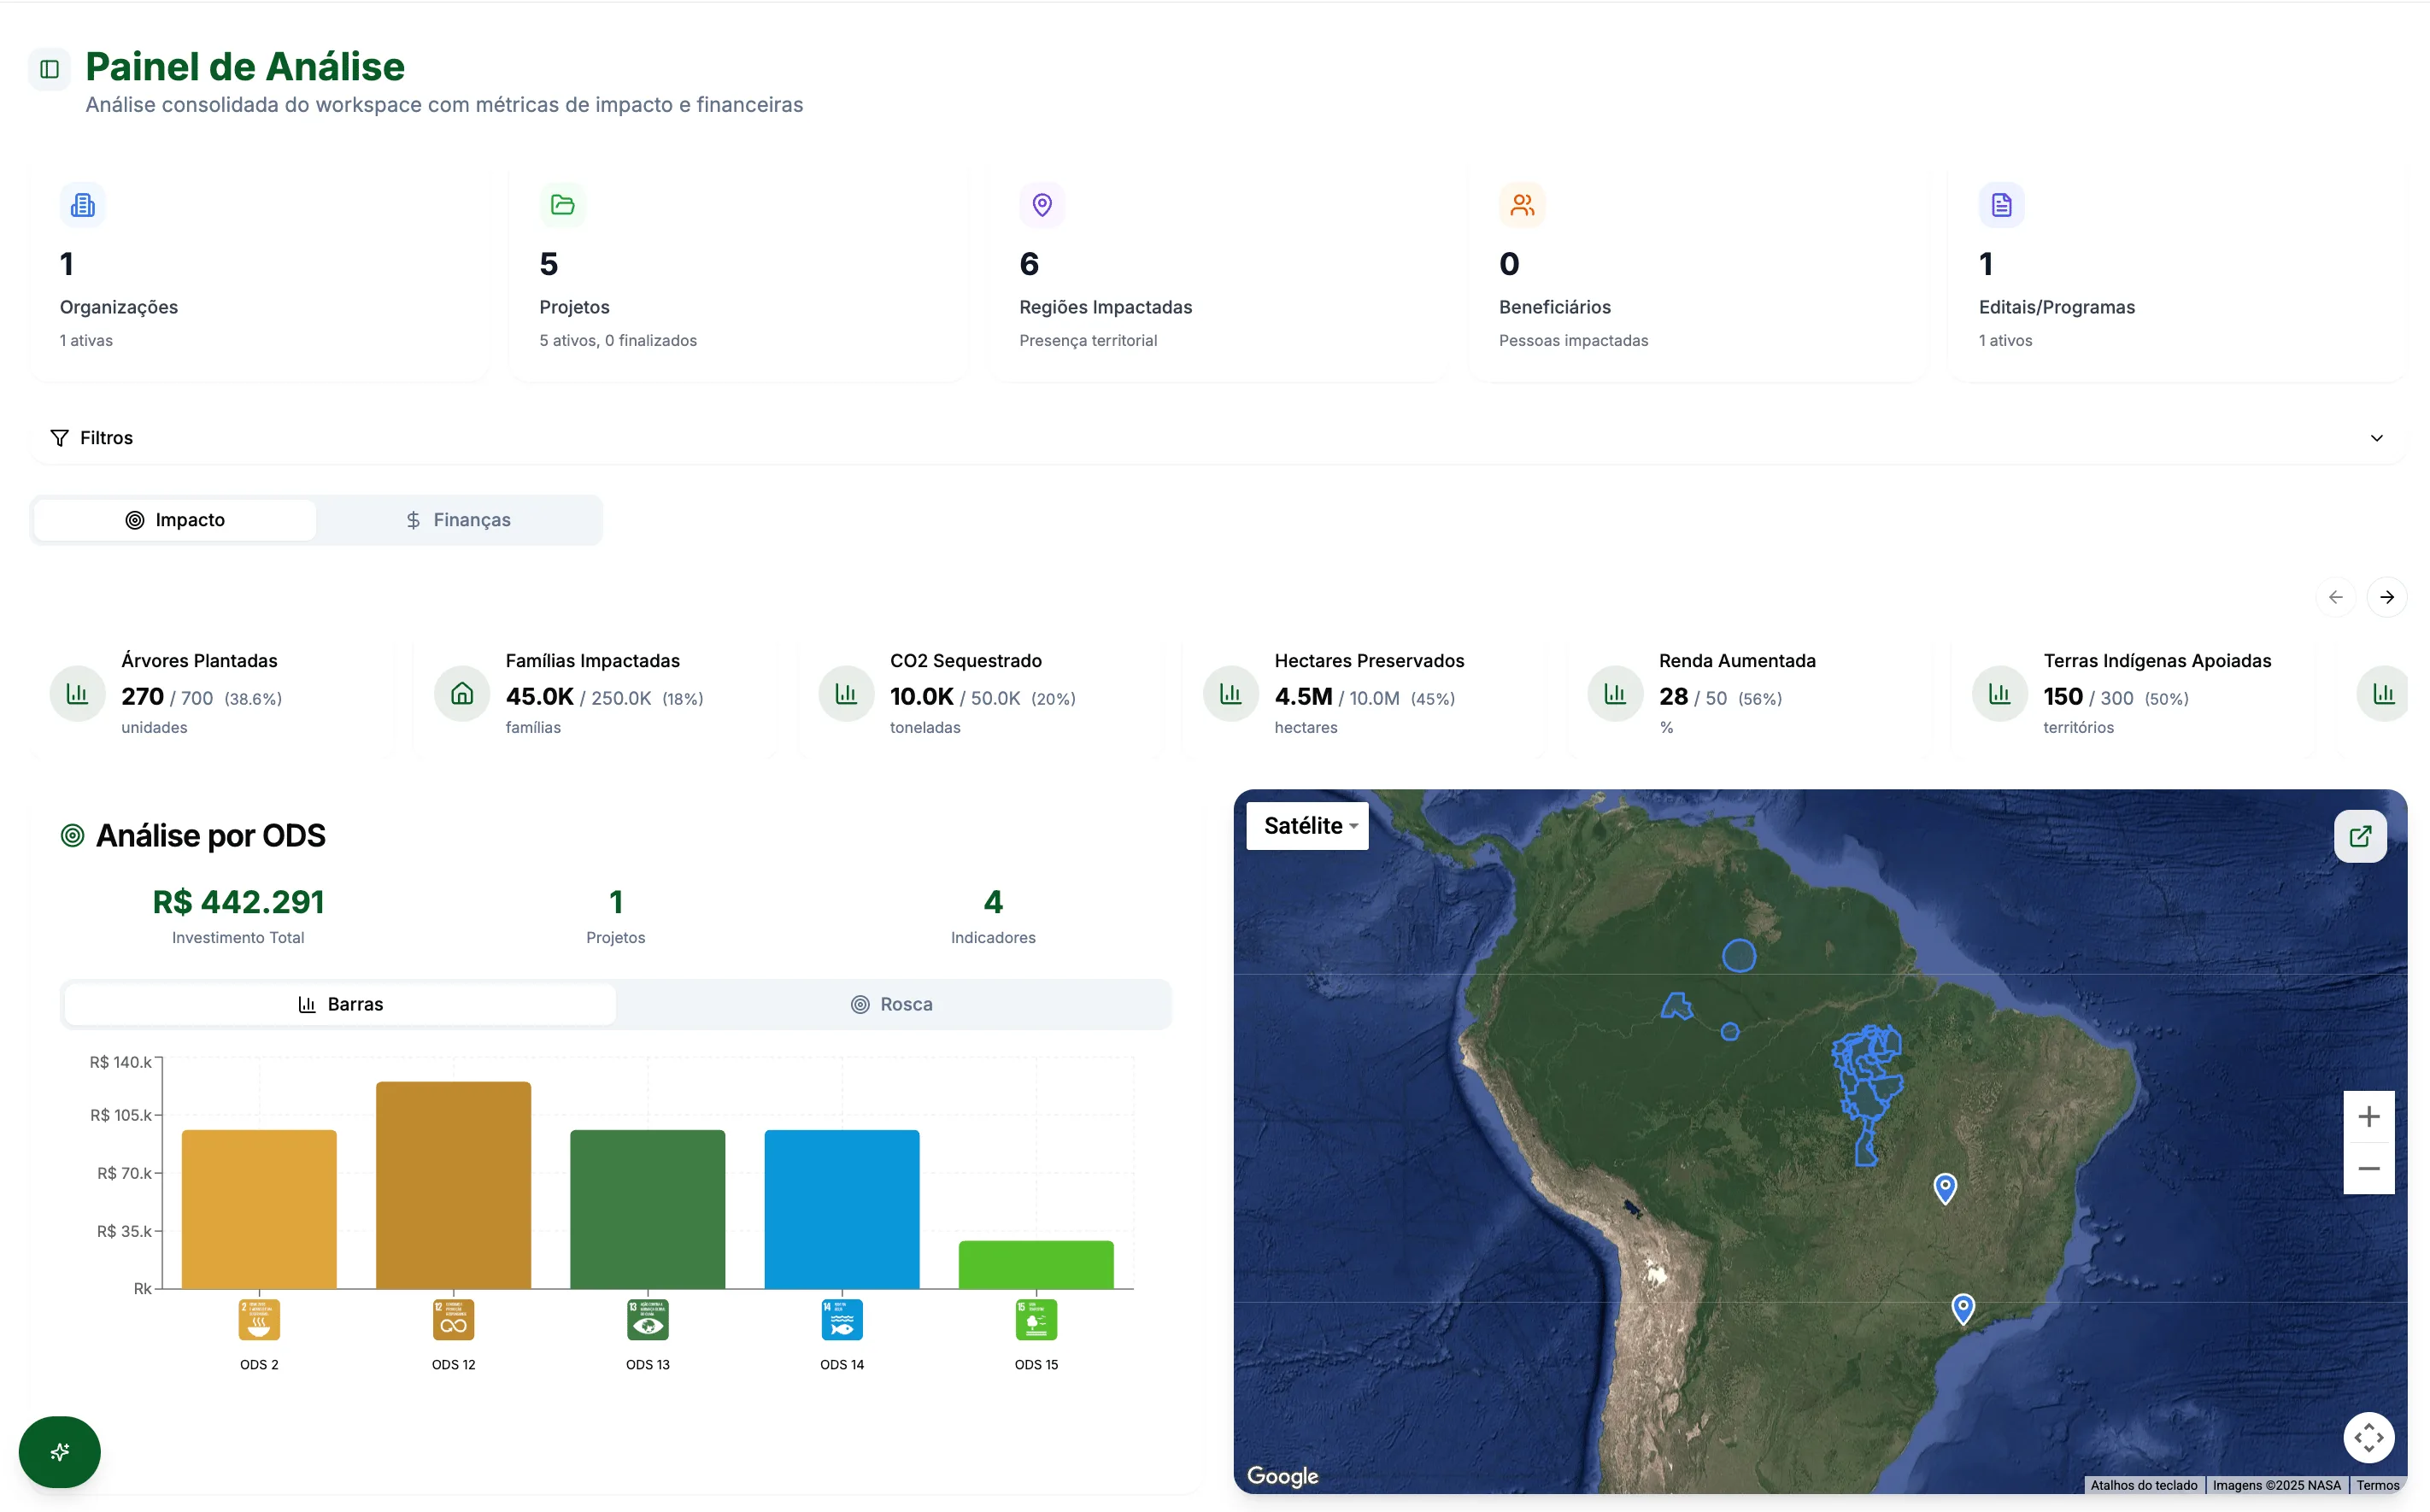Viewport: 2430px width, 1512px height.
Task: Click the ODS 14 life below water icon
Action: coord(842,1319)
